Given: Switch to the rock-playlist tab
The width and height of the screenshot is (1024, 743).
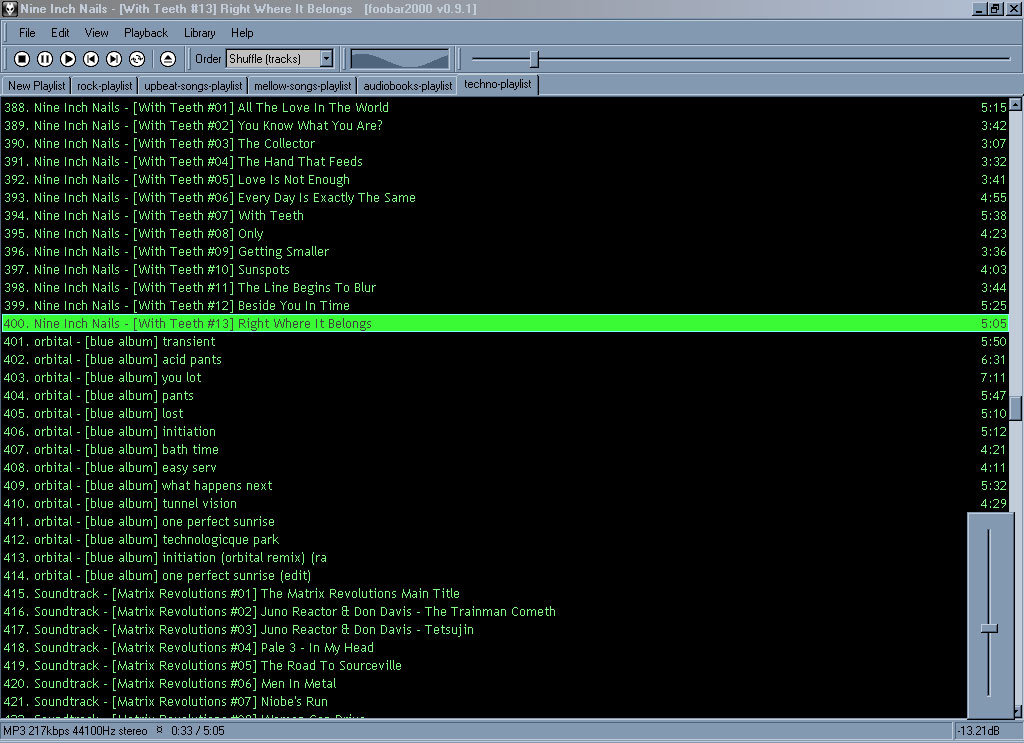Looking at the screenshot, I should point(104,86).
